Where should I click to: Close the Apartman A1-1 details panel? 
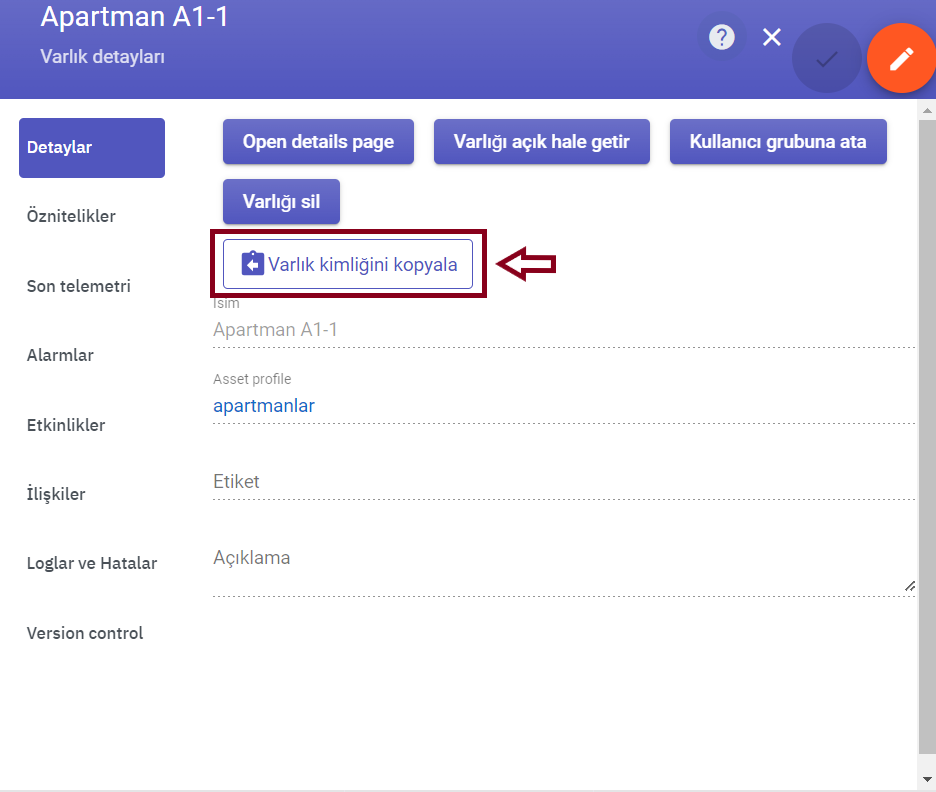click(772, 37)
